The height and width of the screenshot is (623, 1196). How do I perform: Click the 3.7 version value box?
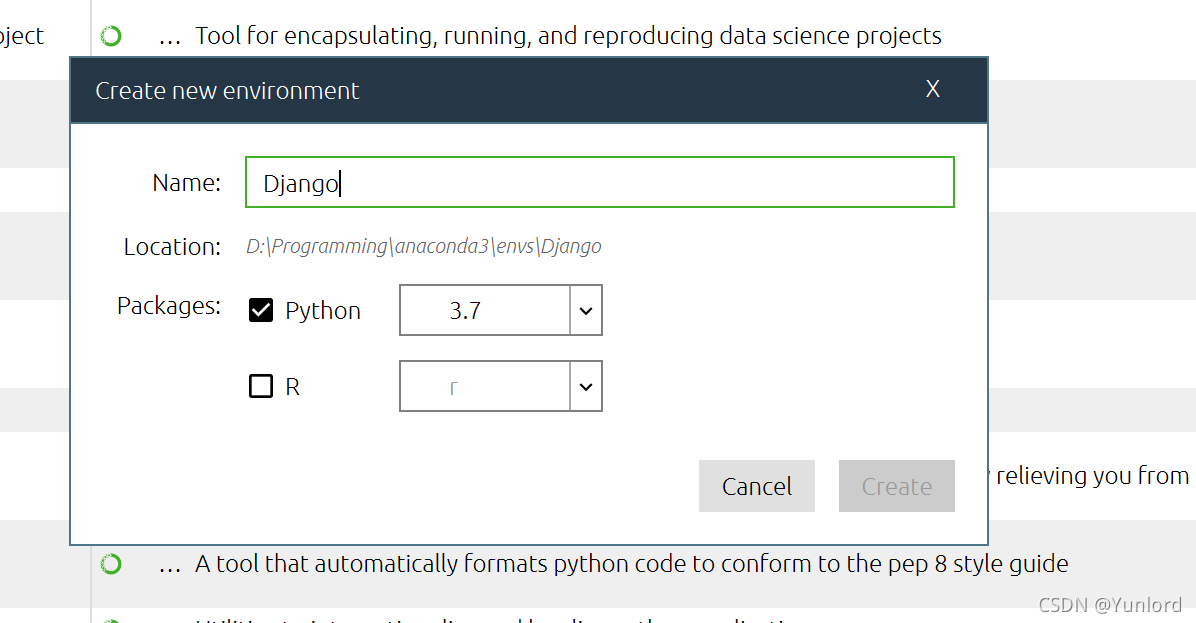485,311
